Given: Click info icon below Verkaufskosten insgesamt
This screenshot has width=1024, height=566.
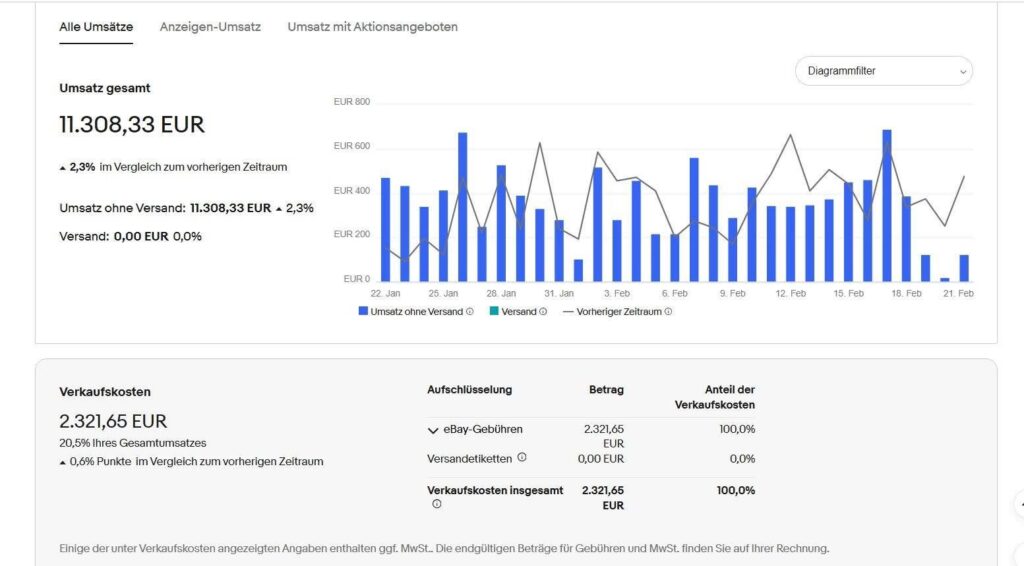Looking at the screenshot, I should [x=436, y=505].
